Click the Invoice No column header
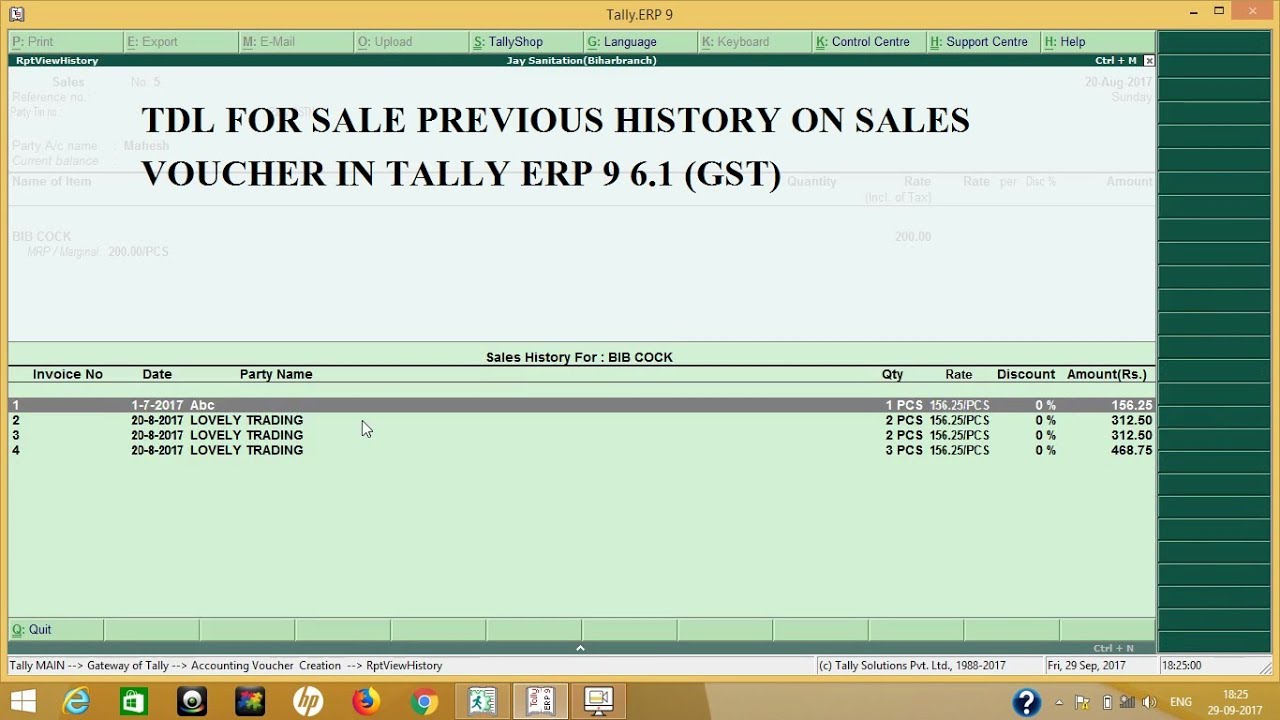This screenshot has width=1280, height=720. [68, 374]
